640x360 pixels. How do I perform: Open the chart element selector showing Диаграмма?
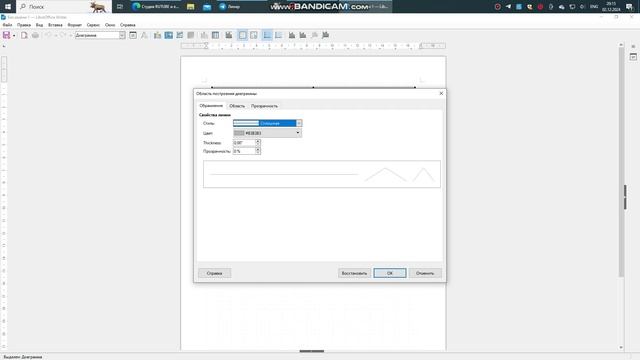pyautogui.click(x=100, y=36)
